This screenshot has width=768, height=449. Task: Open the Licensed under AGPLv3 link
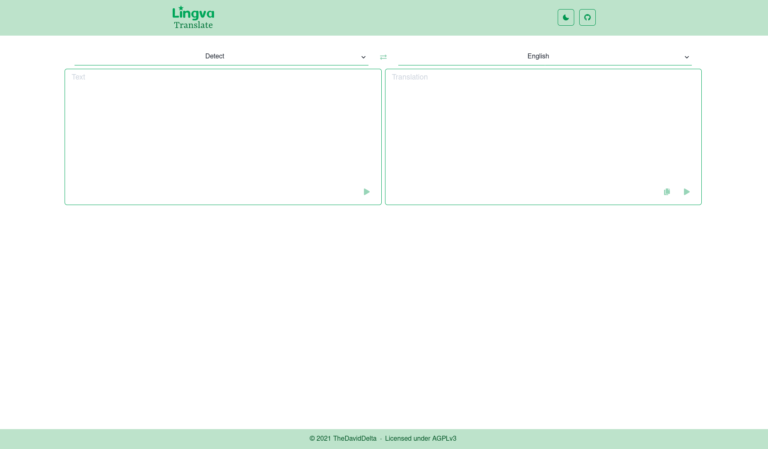420,438
